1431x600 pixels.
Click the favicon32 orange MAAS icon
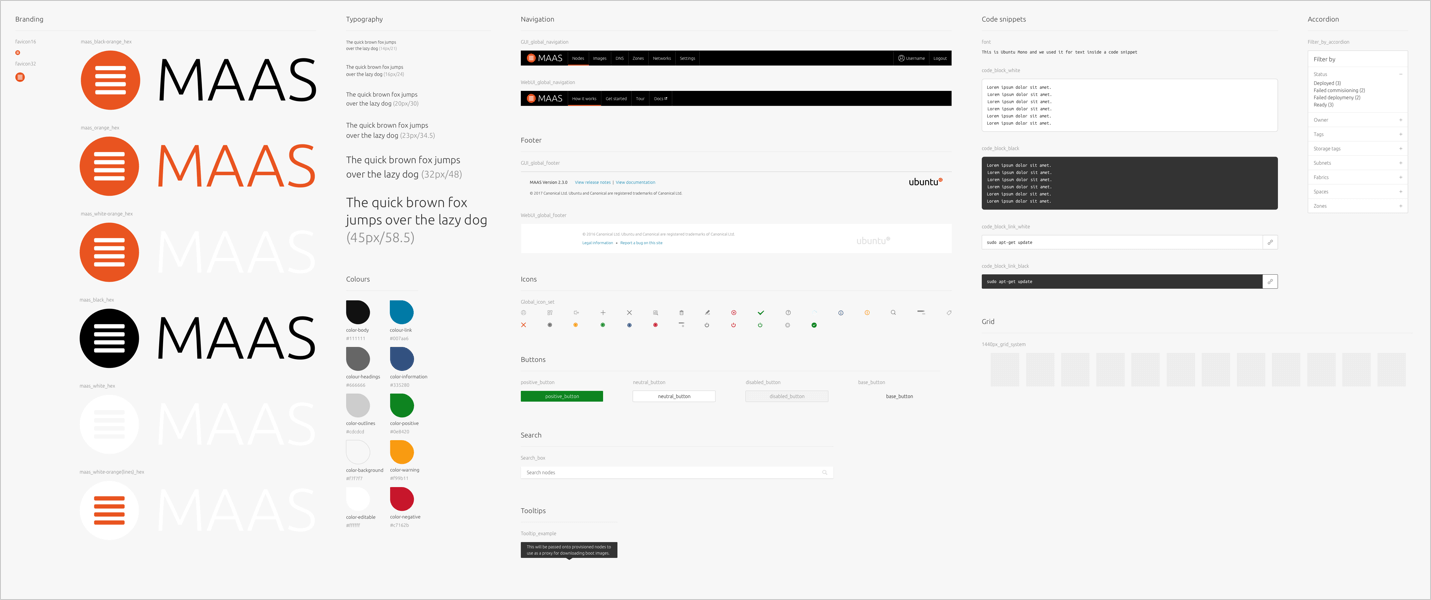pos(20,77)
